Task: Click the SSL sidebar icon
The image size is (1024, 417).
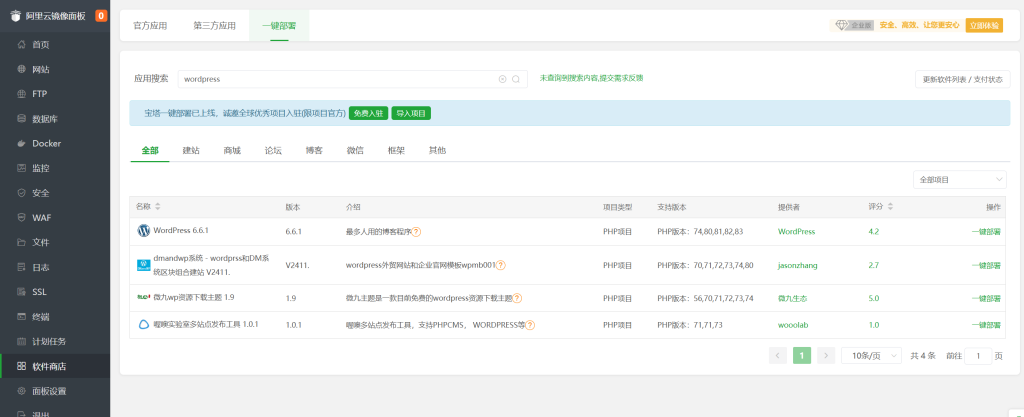Action: click(22, 292)
